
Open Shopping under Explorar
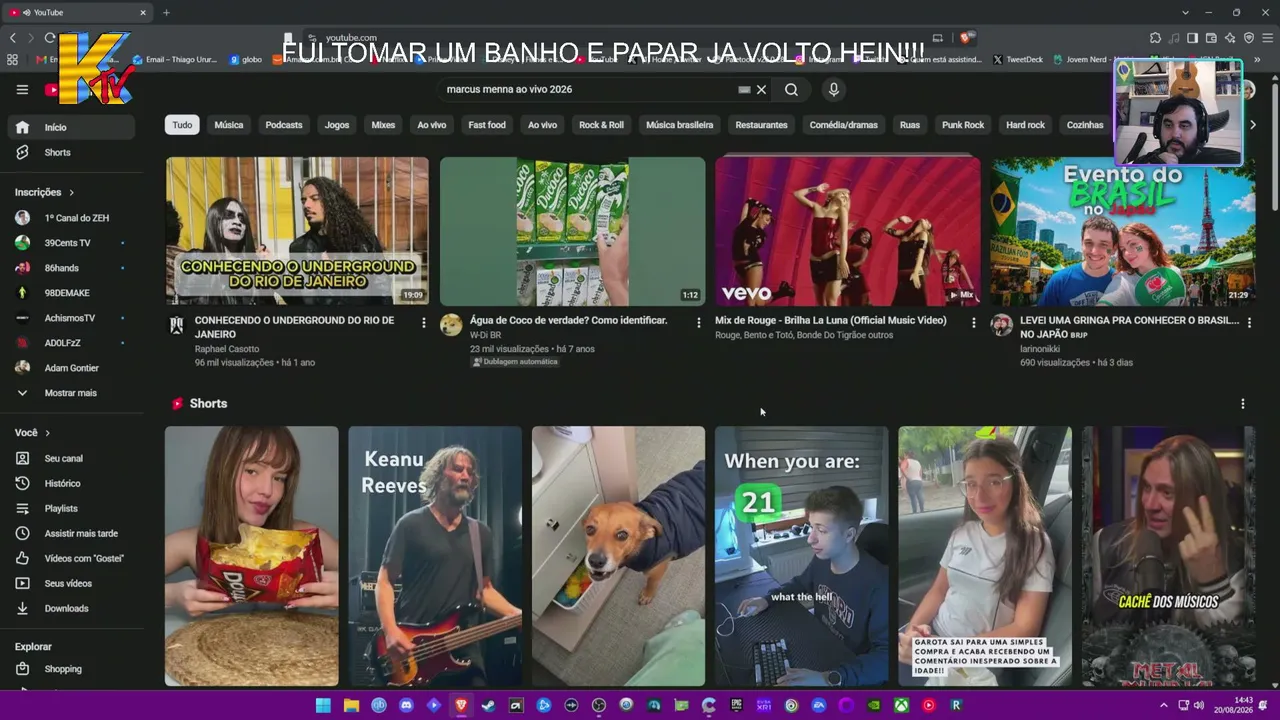click(70, 669)
